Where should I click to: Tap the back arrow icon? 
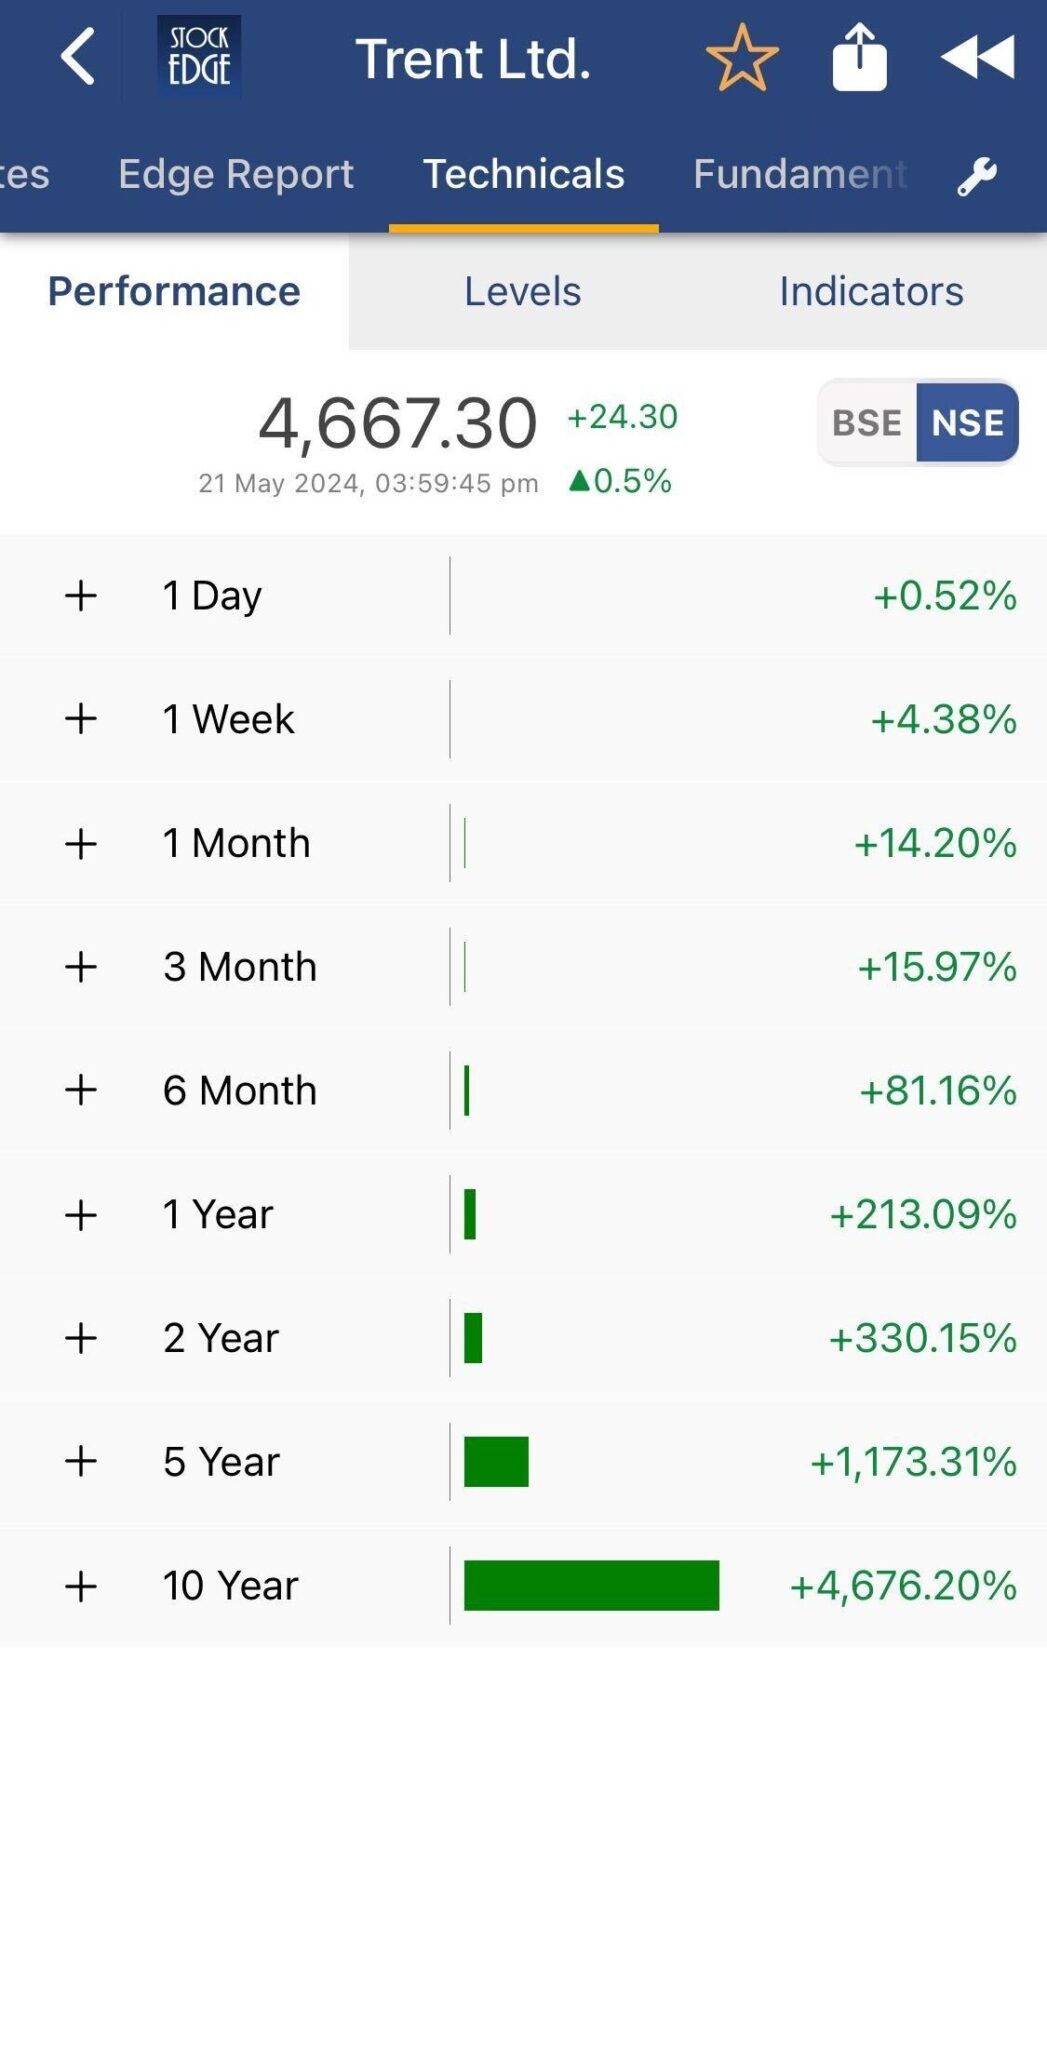pyautogui.click(x=77, y=57)
